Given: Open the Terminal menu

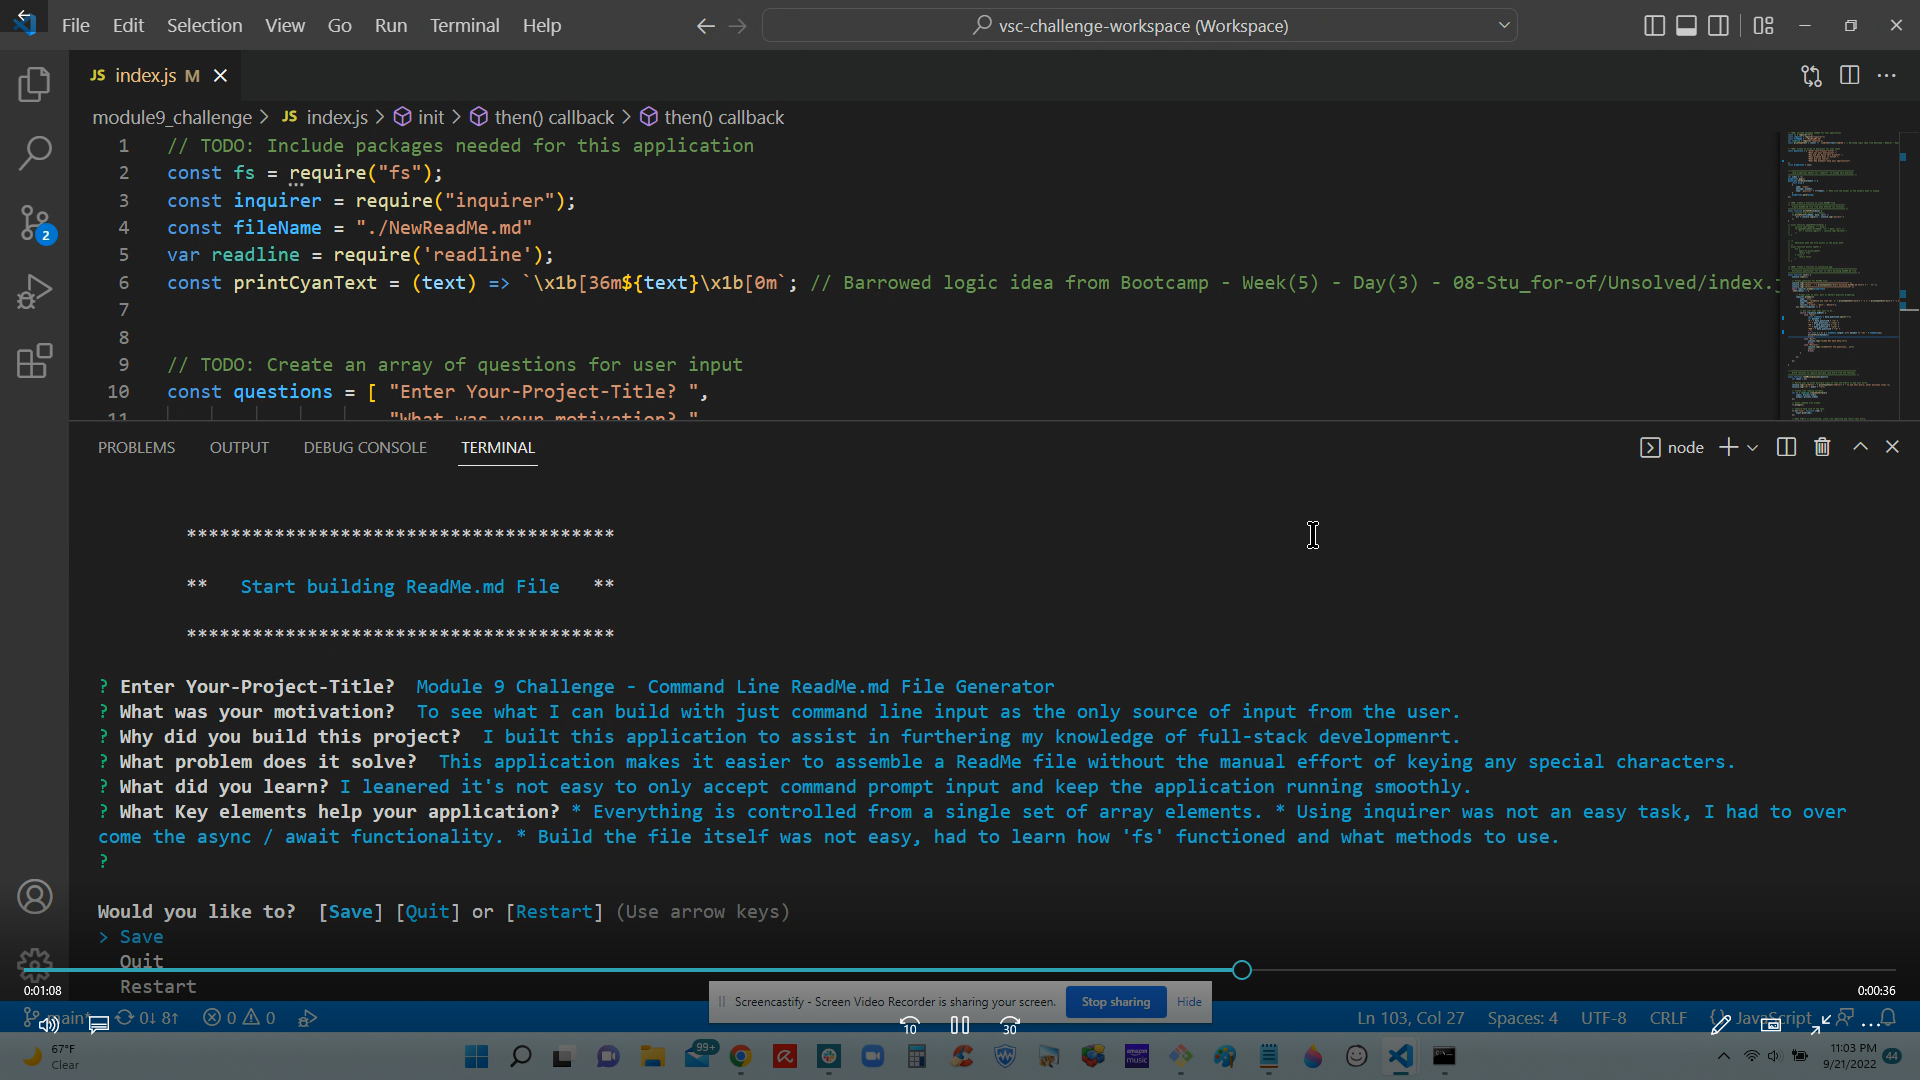Looking at the screenshot, I should click(464, 25).
